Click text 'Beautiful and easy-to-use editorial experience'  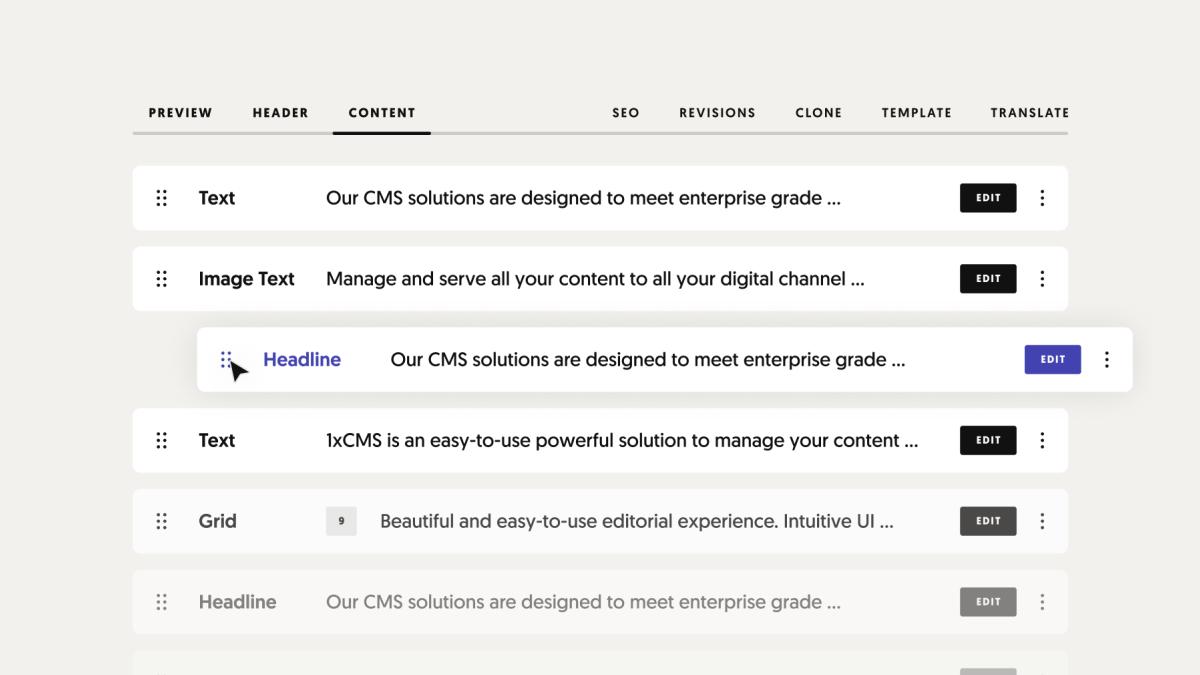(579, 521)
